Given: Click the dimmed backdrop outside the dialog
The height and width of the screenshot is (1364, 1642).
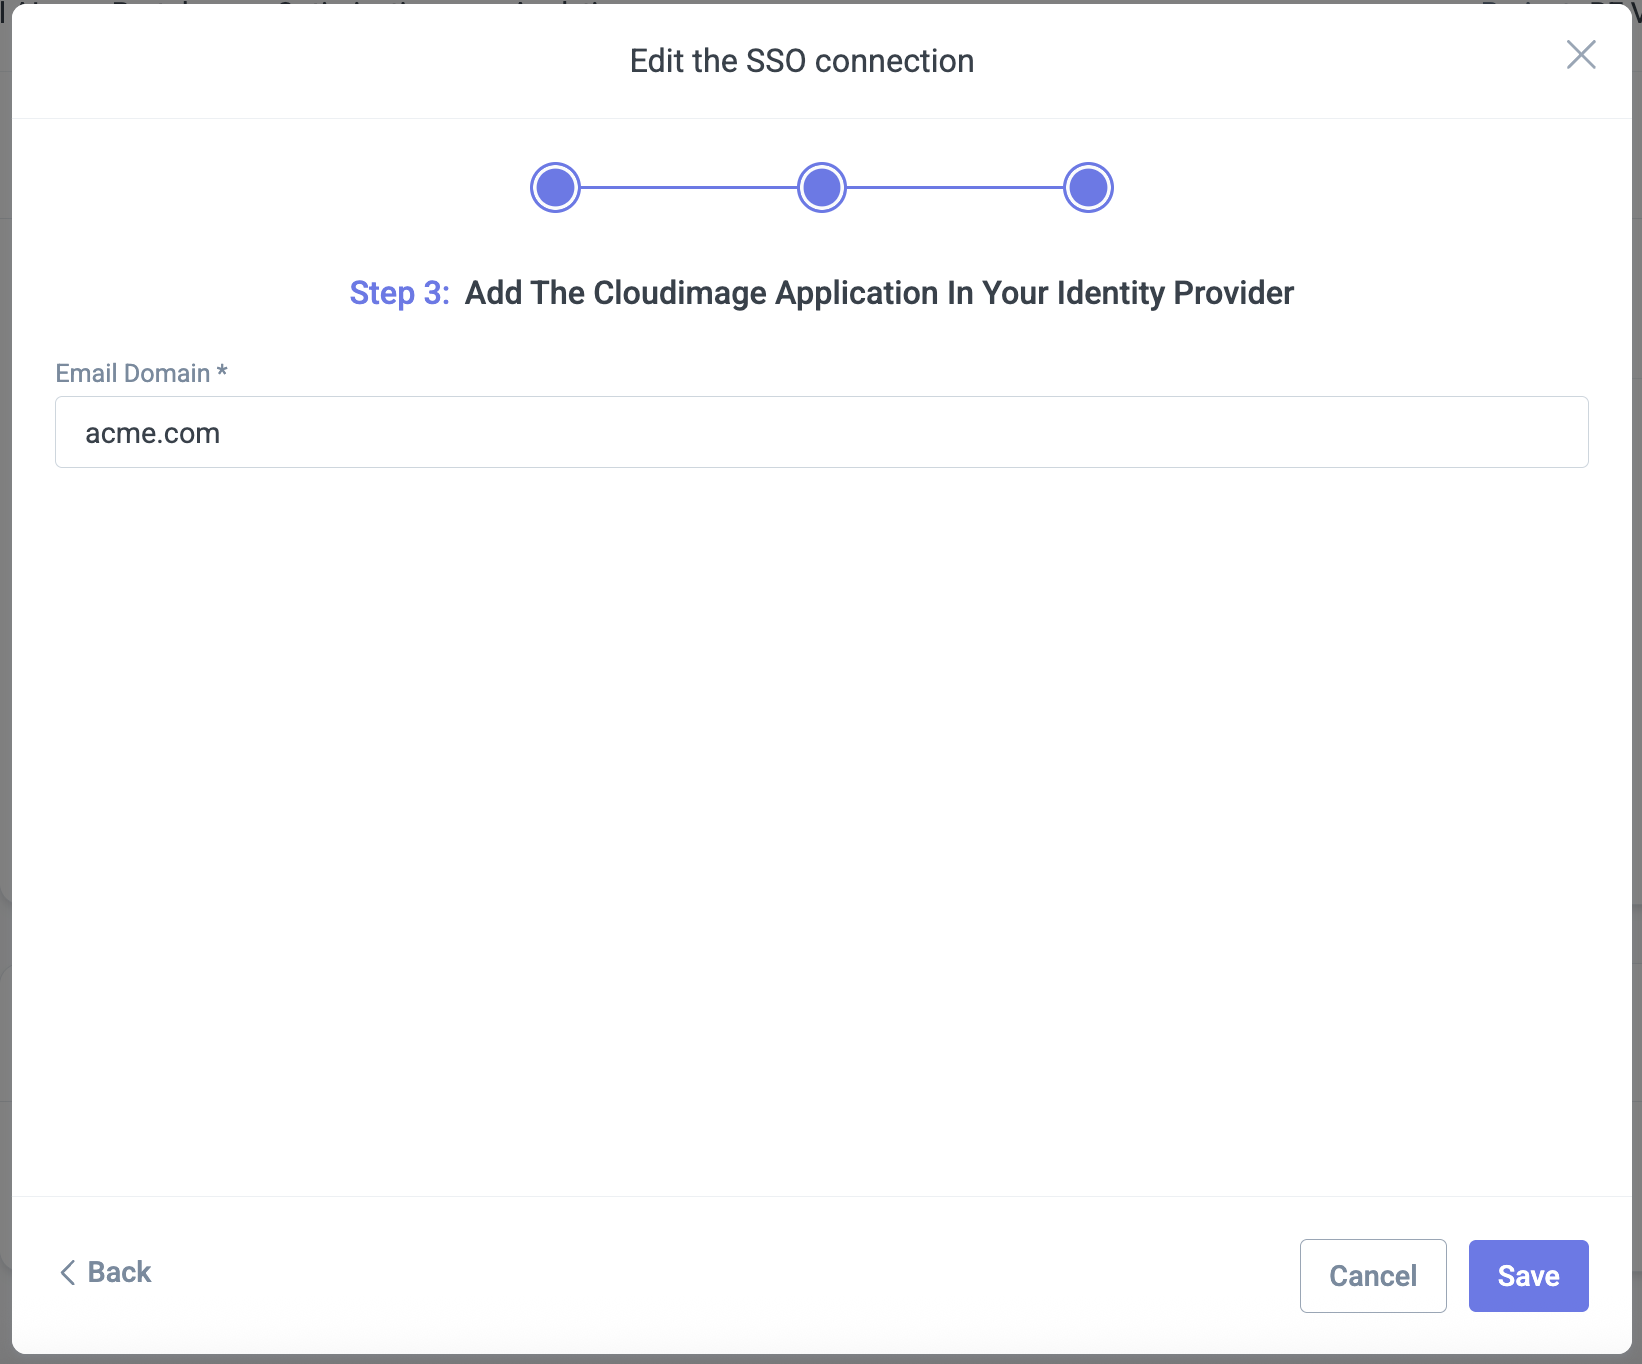Looking at the screenshot, I should click(x=5, y=700).
